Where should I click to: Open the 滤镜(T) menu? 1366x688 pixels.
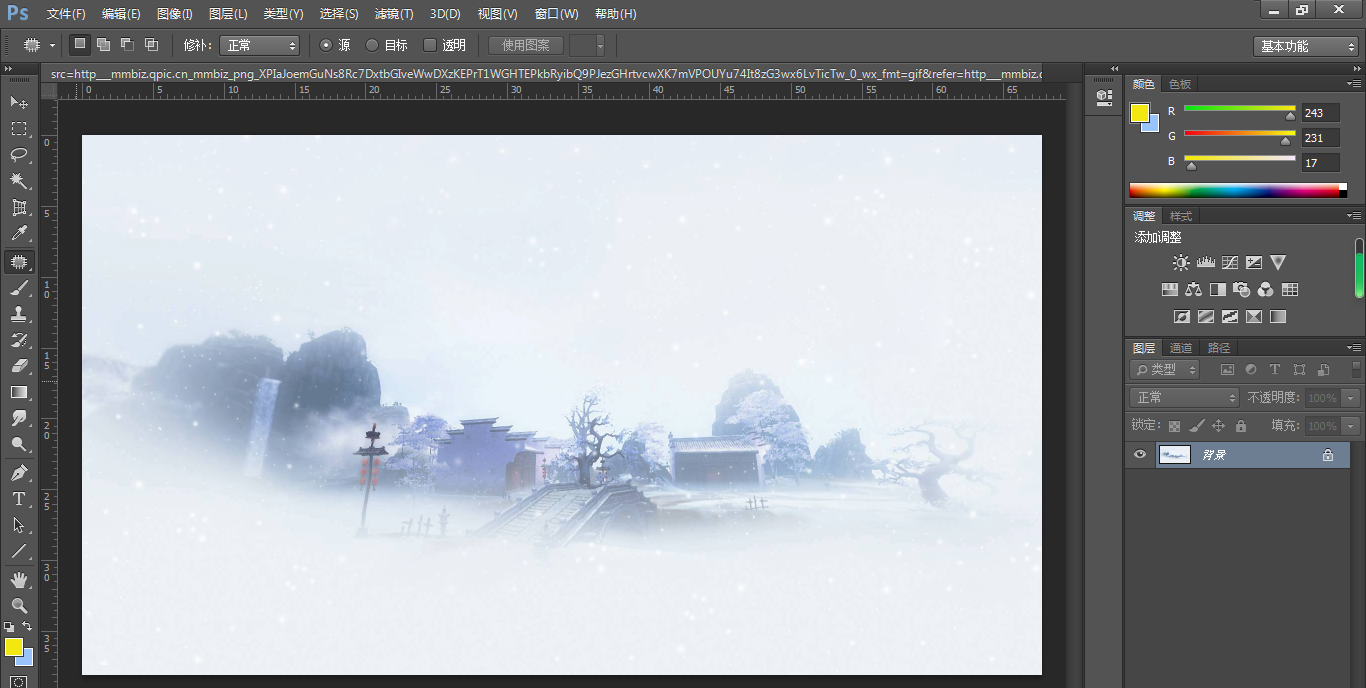click(393, 14)
